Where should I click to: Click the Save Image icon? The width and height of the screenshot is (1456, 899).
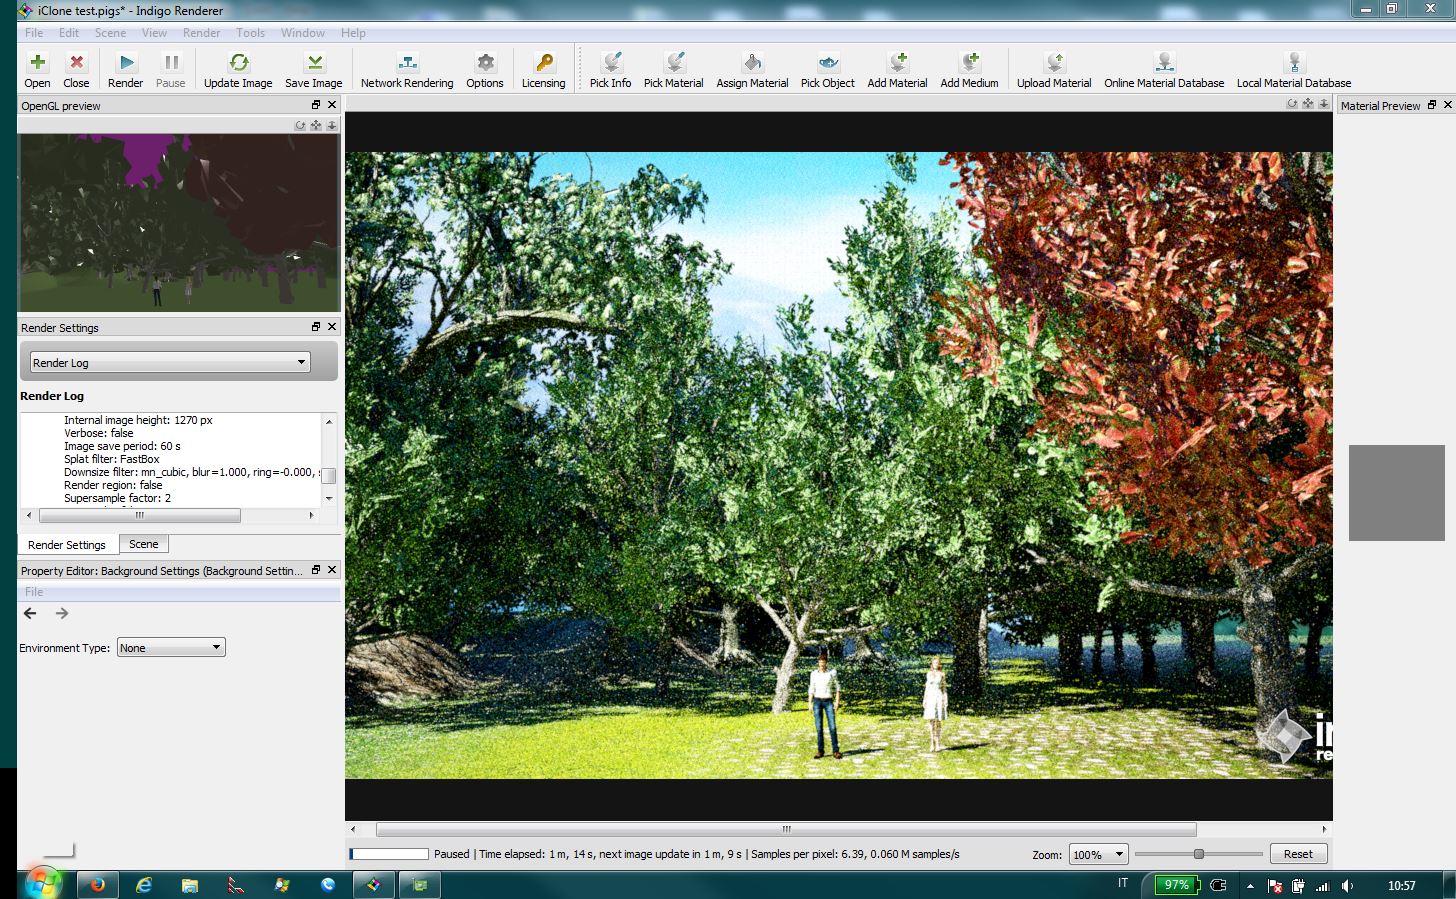[x=314, y=63]
